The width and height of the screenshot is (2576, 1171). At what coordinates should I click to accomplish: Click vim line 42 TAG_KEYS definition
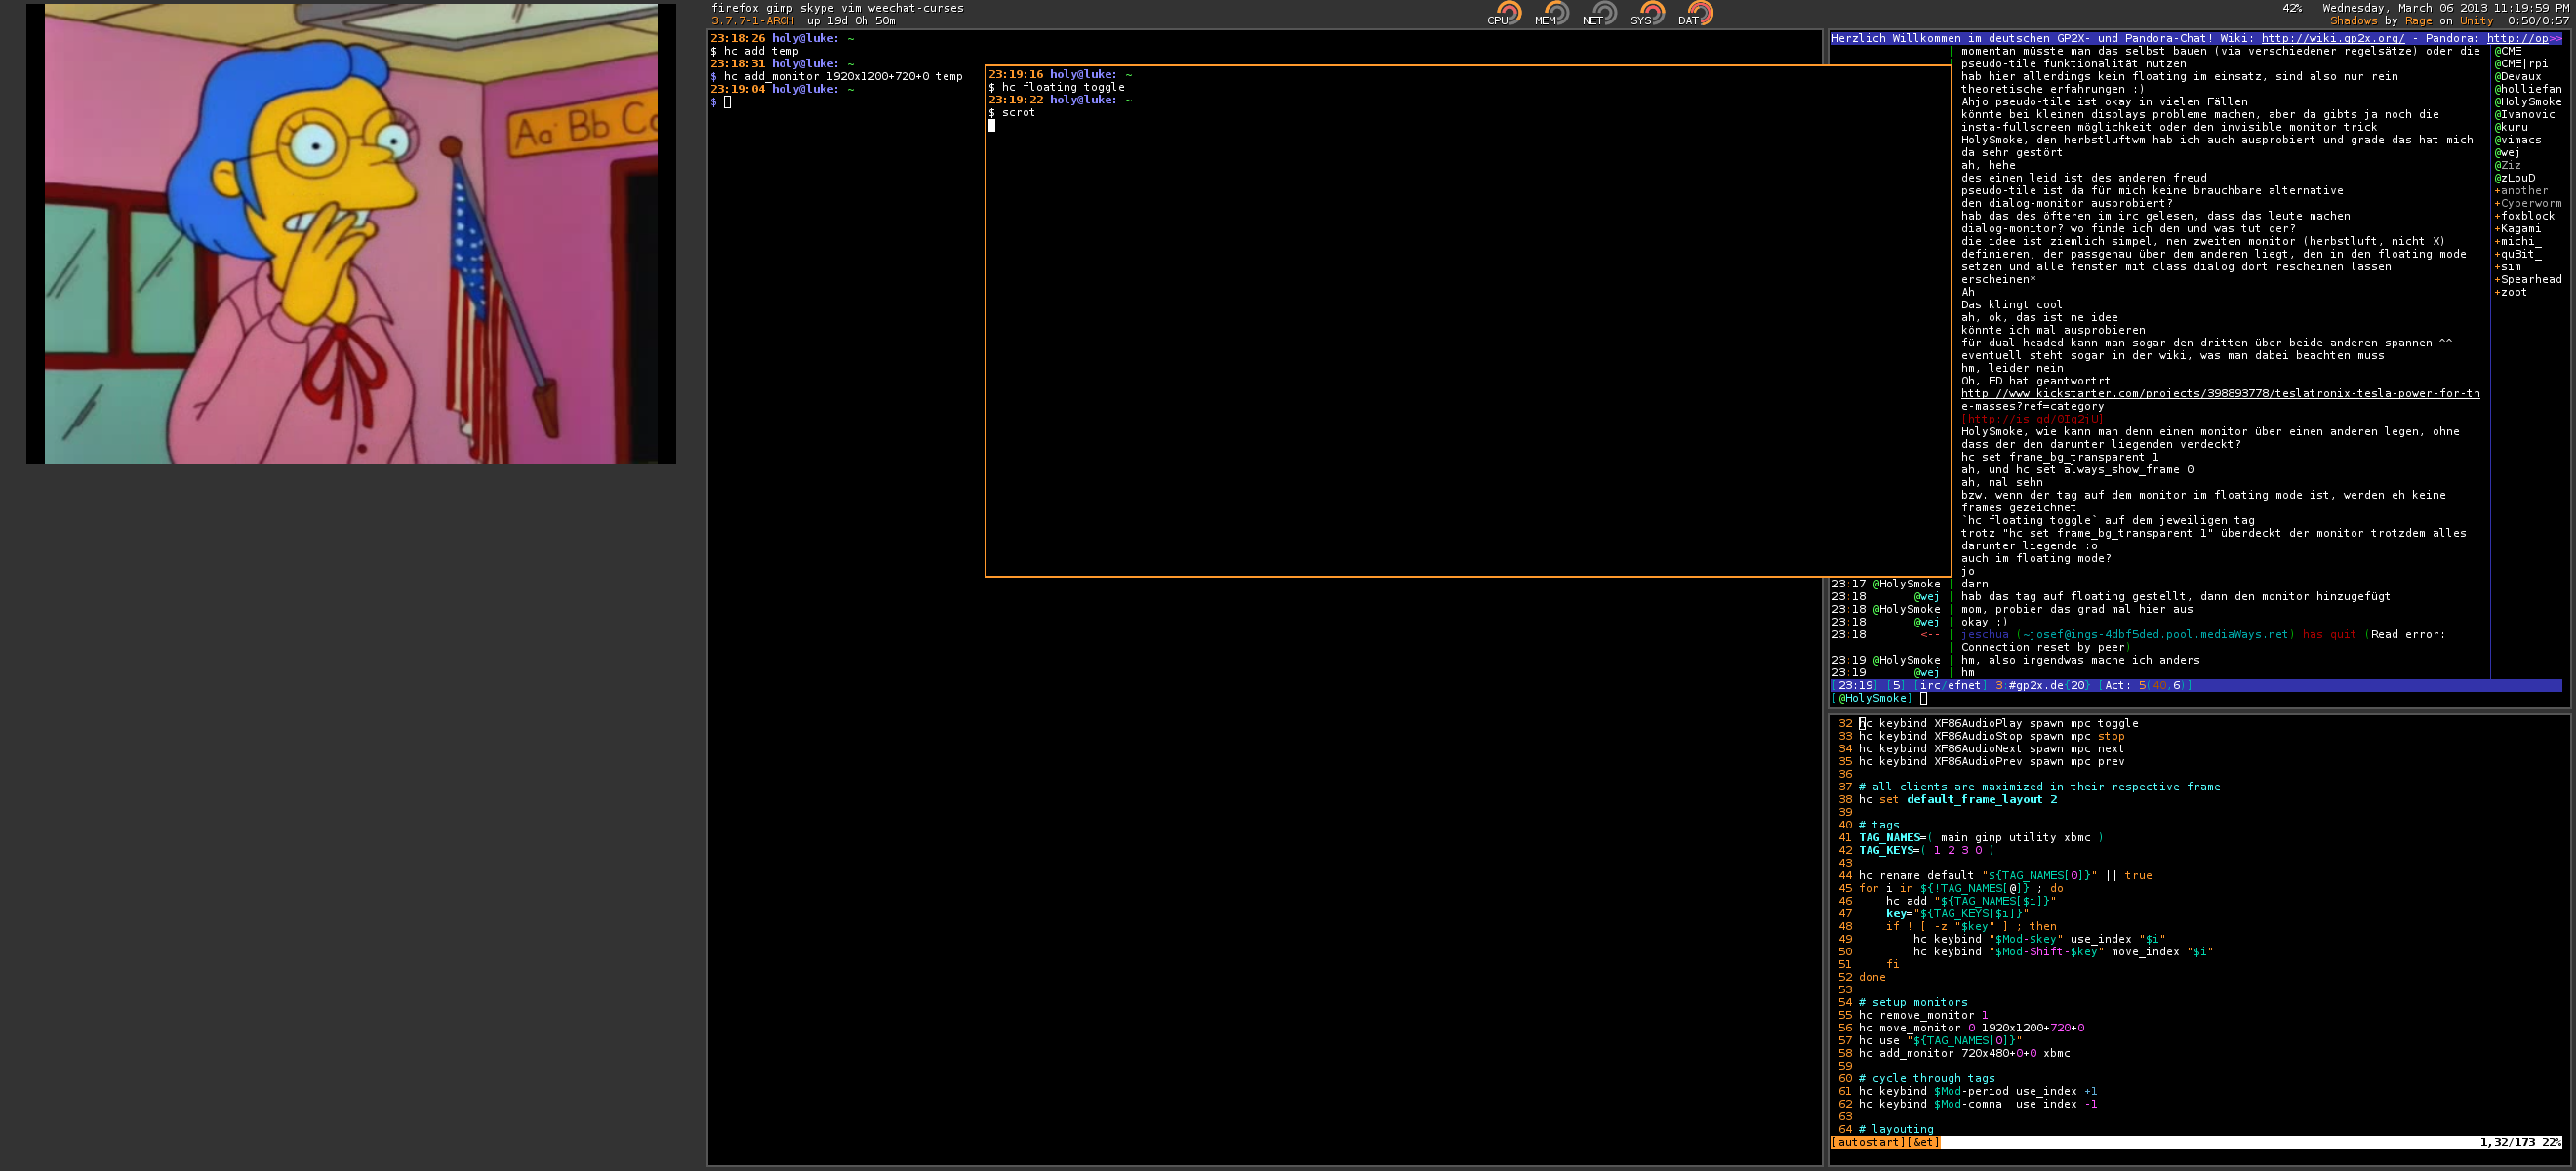[x=1927, y=850]
